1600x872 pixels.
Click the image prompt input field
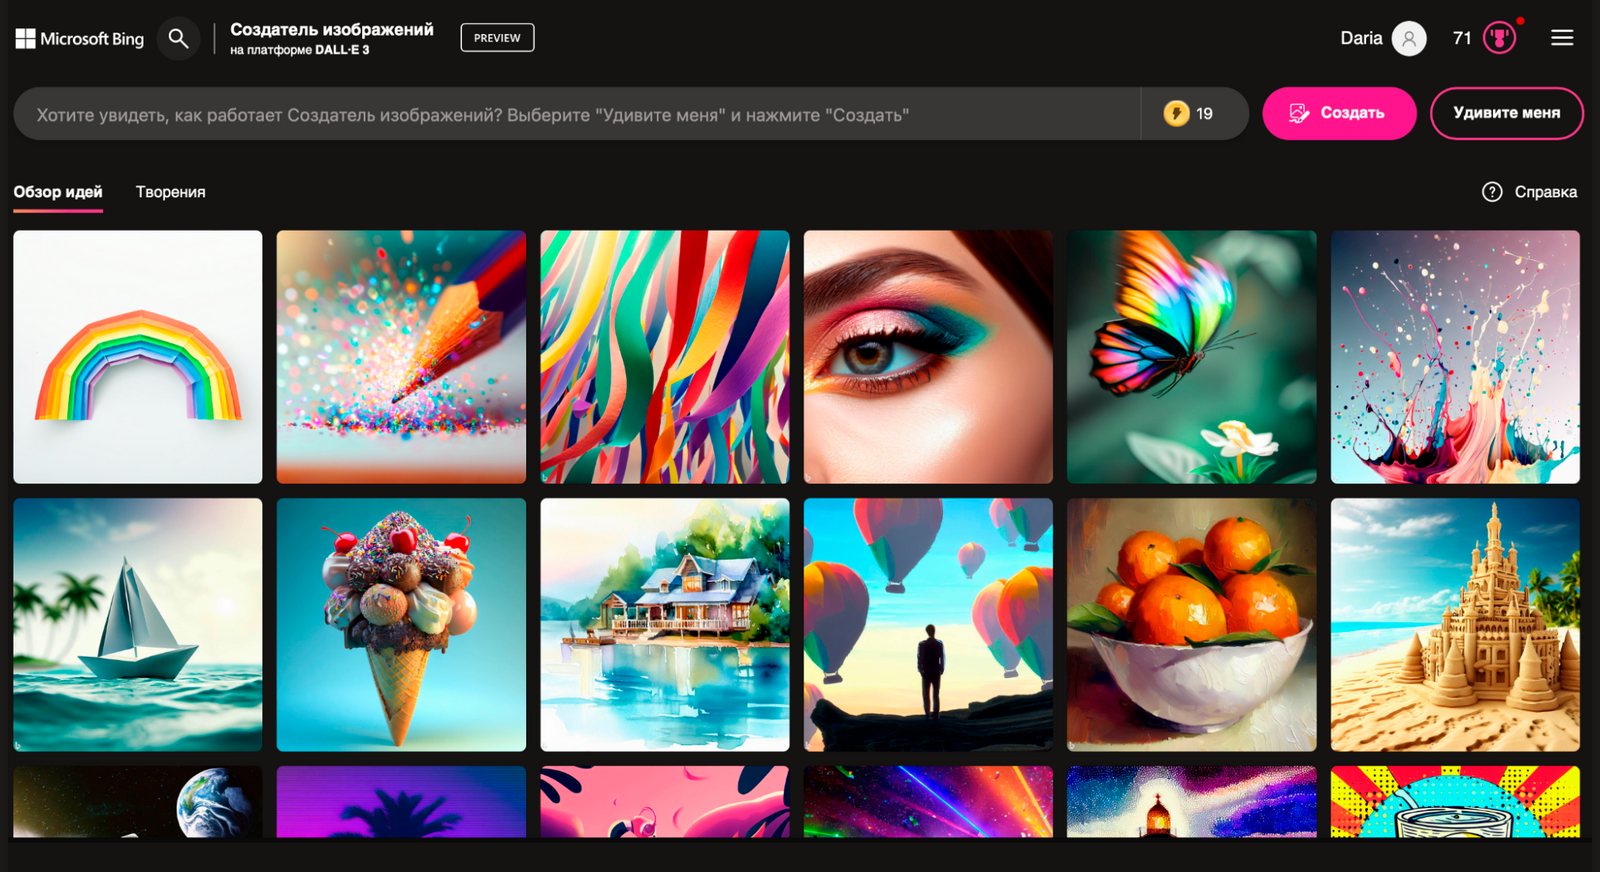(575, 114)
